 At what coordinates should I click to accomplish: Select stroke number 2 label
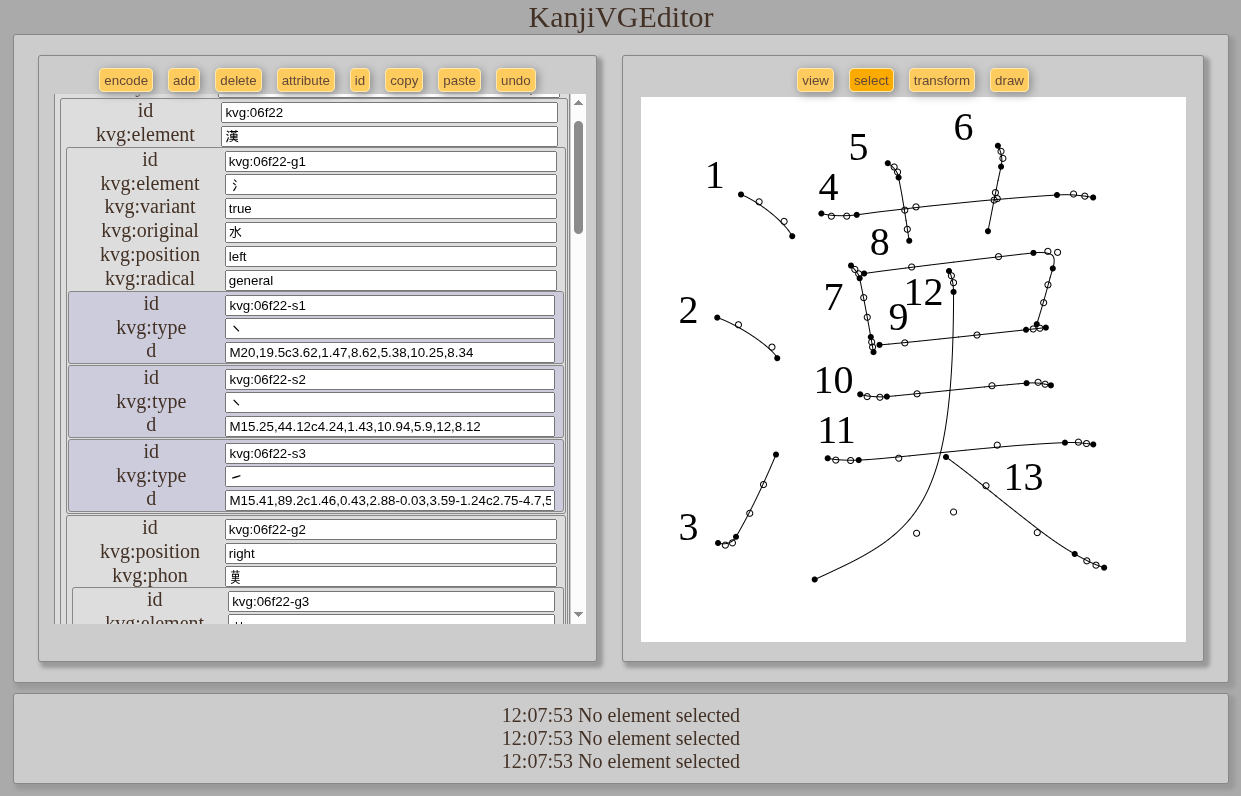coord(688,310)
